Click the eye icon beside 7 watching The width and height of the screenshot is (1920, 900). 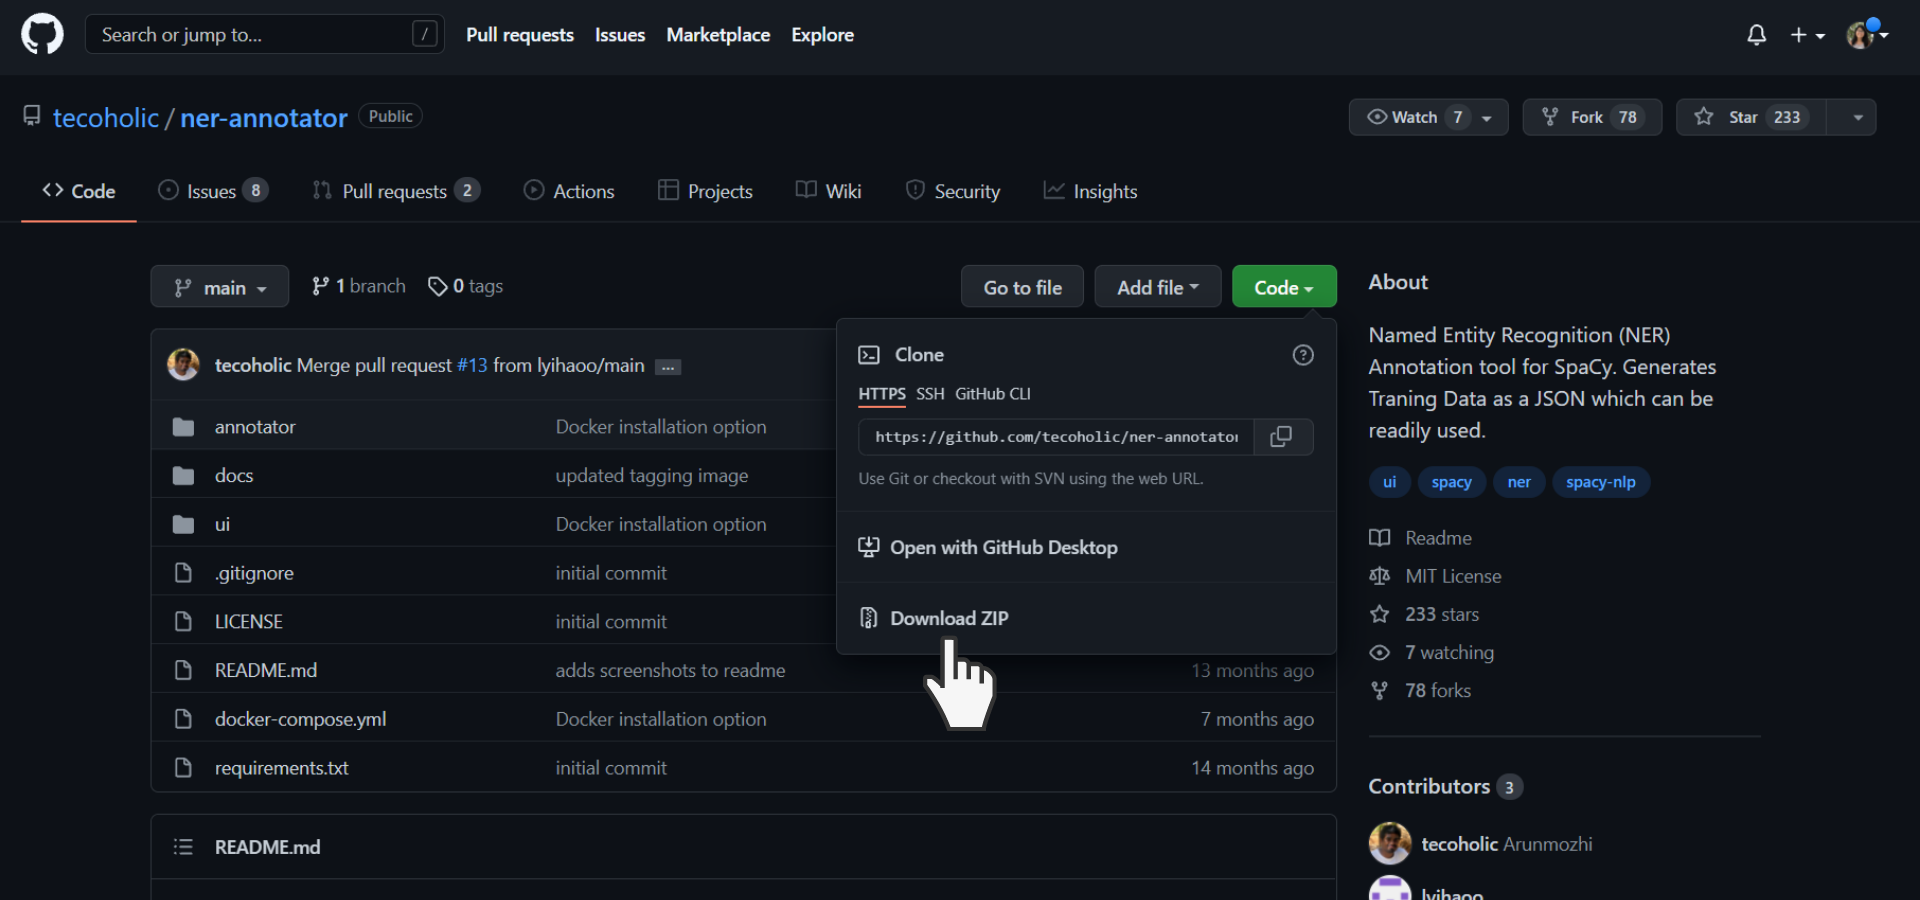[x=1380, y=652]
